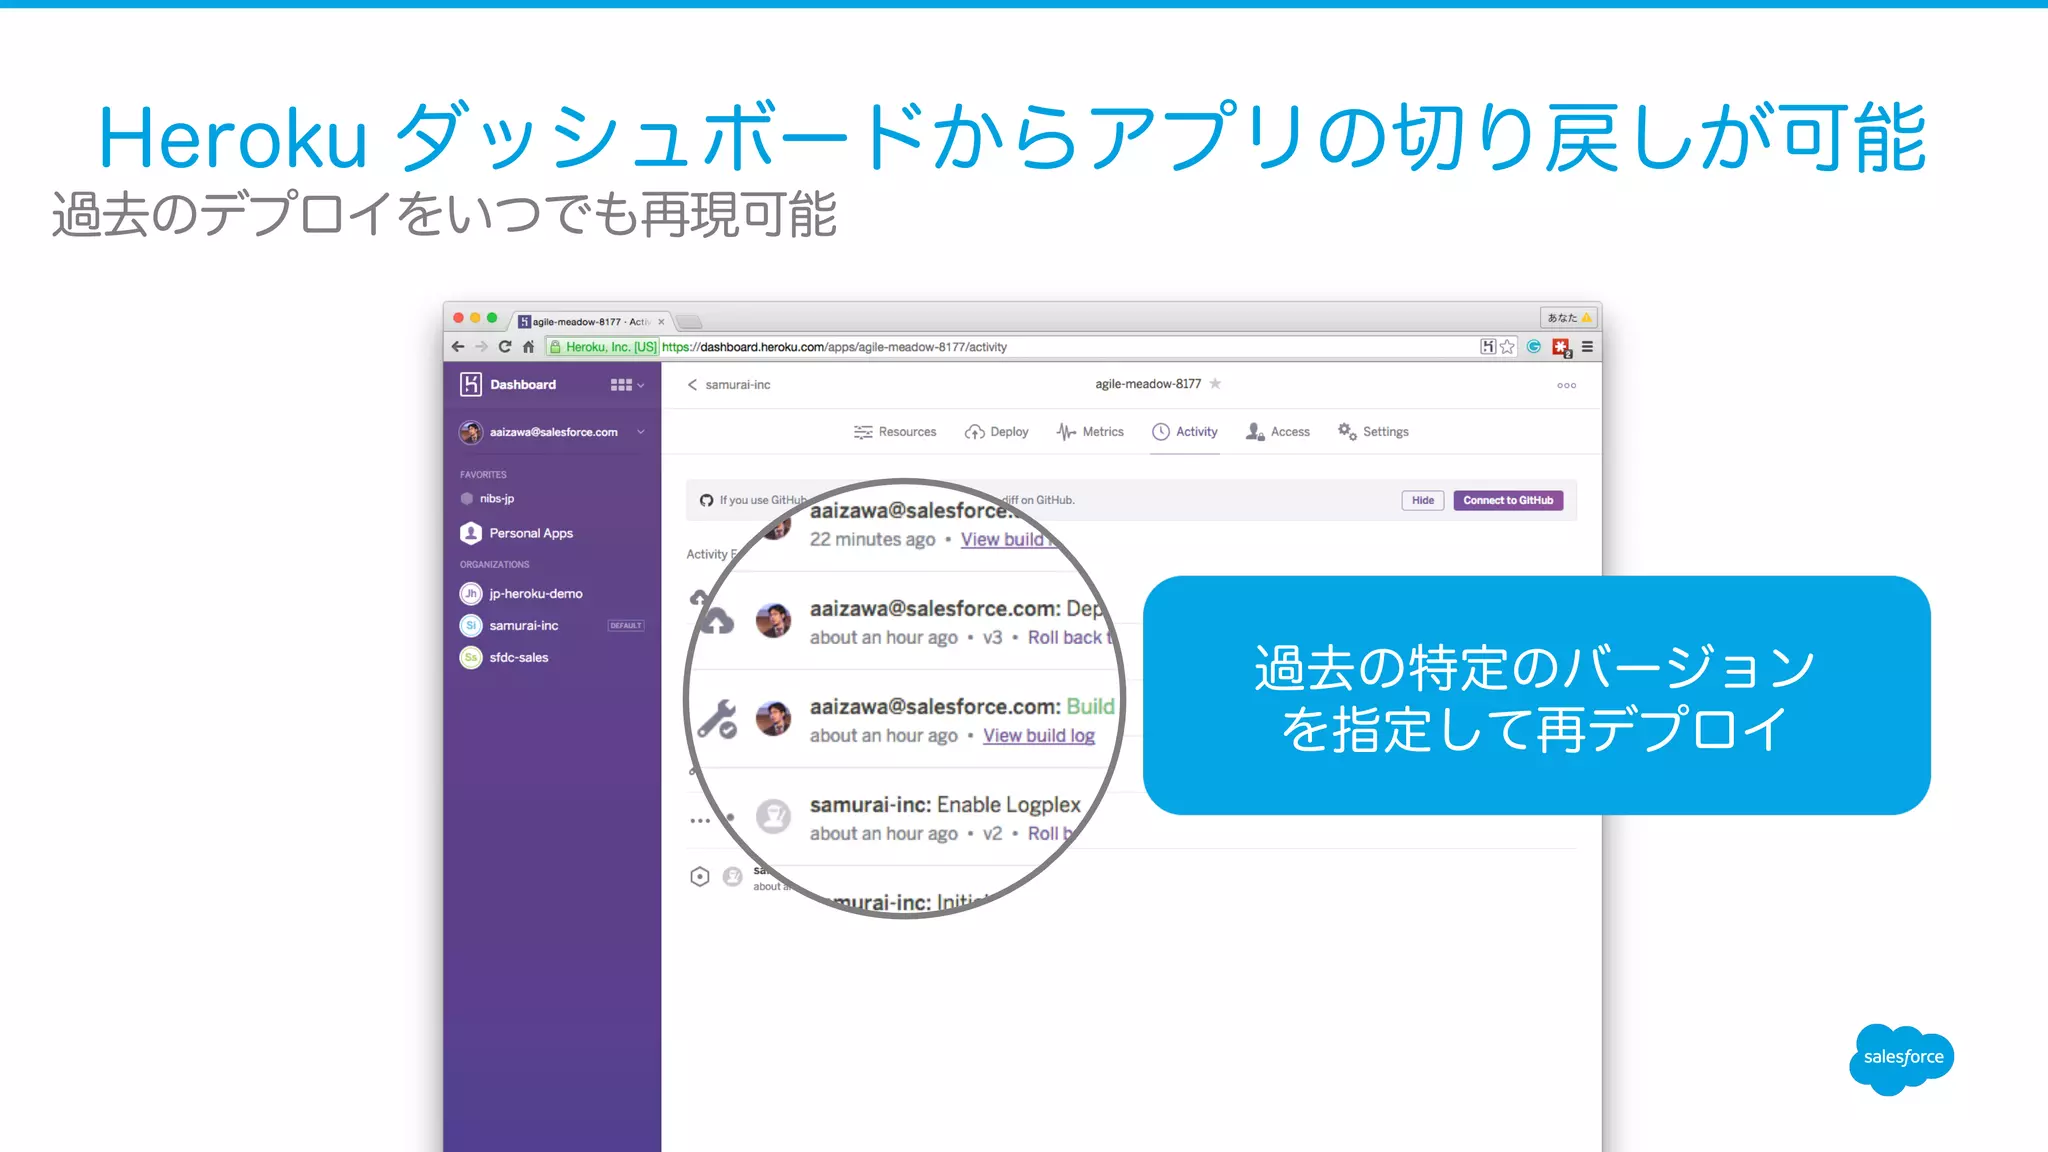Click the address bar URL field

point(1010,347)
